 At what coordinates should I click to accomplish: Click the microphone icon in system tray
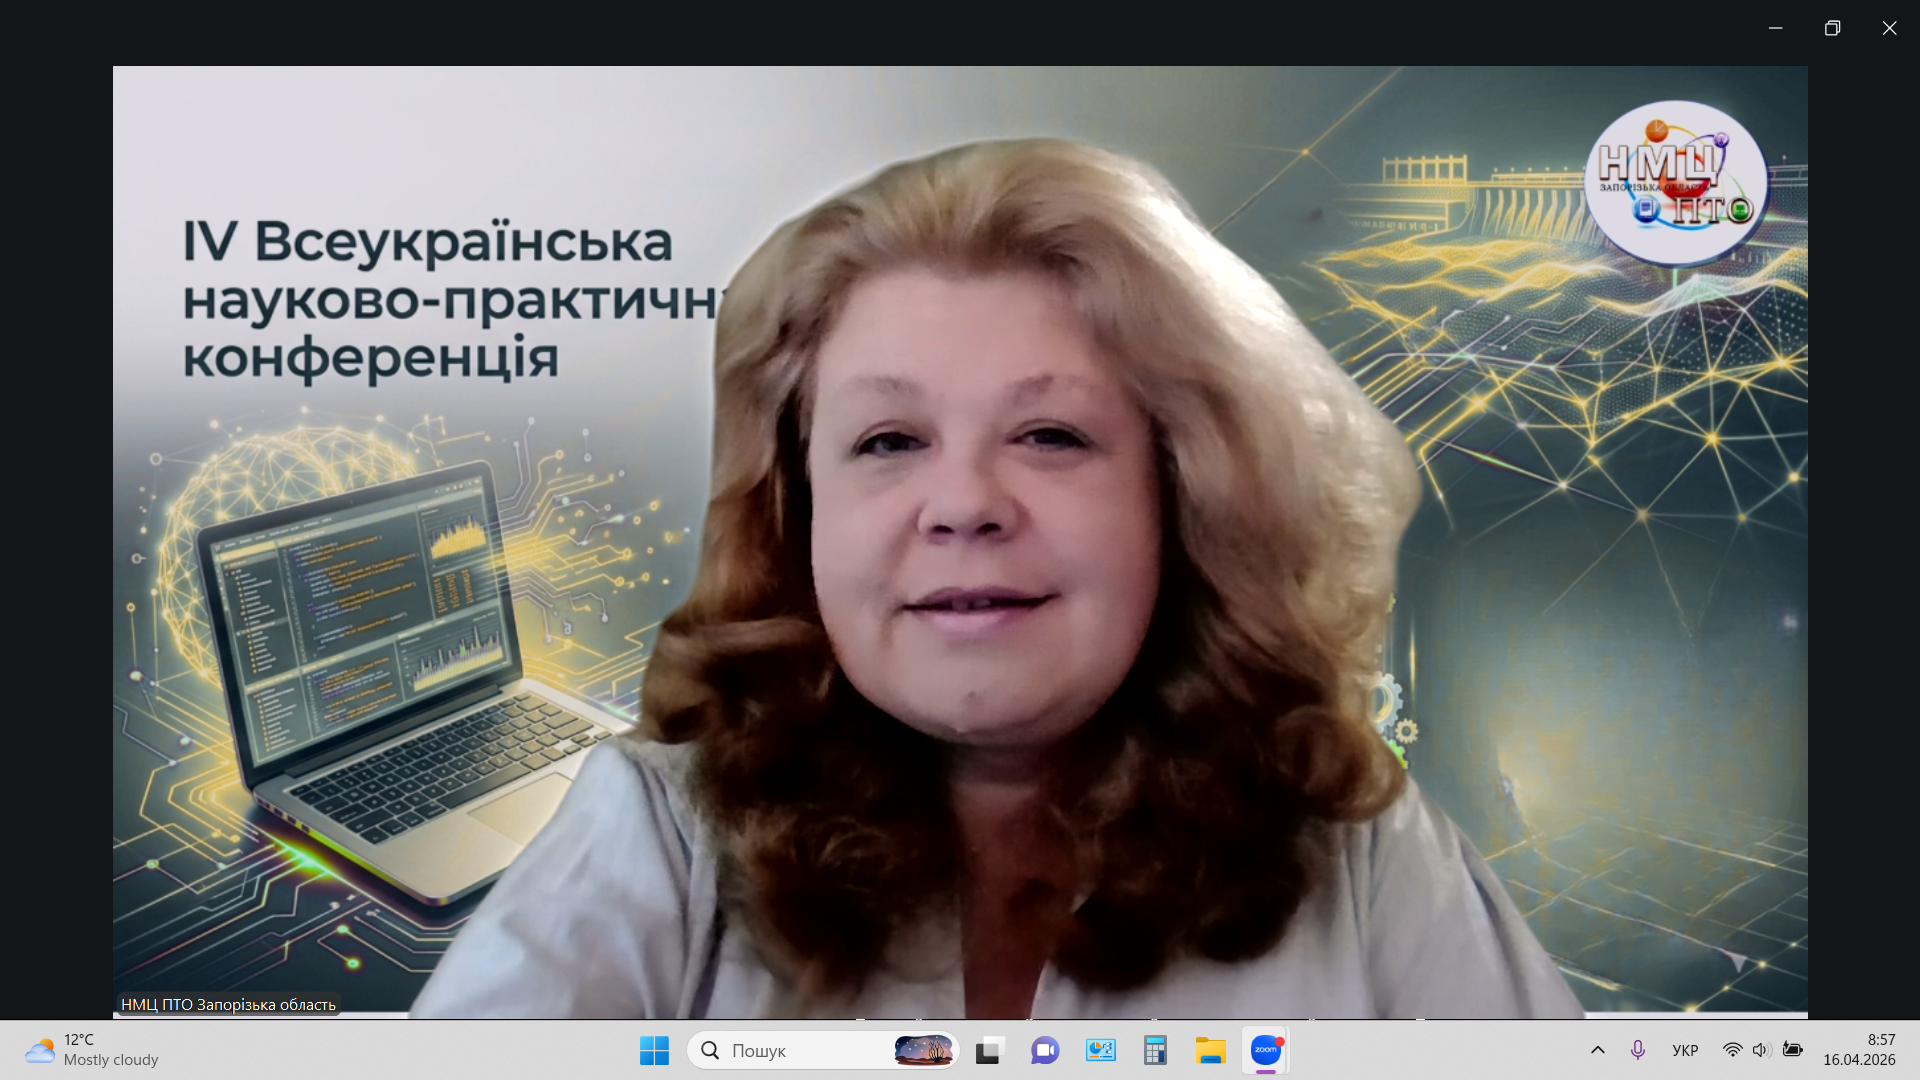pyautogui.click(x=1637, y=1050)
